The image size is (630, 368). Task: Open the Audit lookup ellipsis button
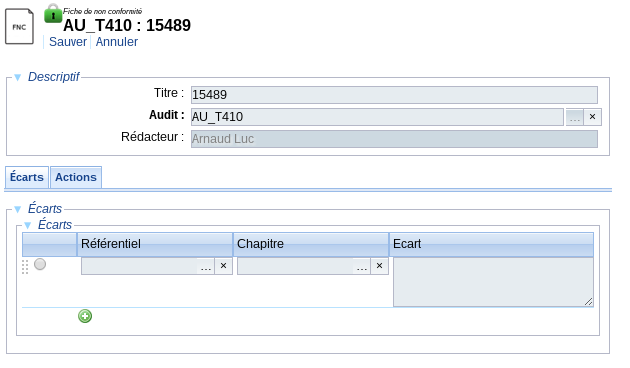pos(575,117)
